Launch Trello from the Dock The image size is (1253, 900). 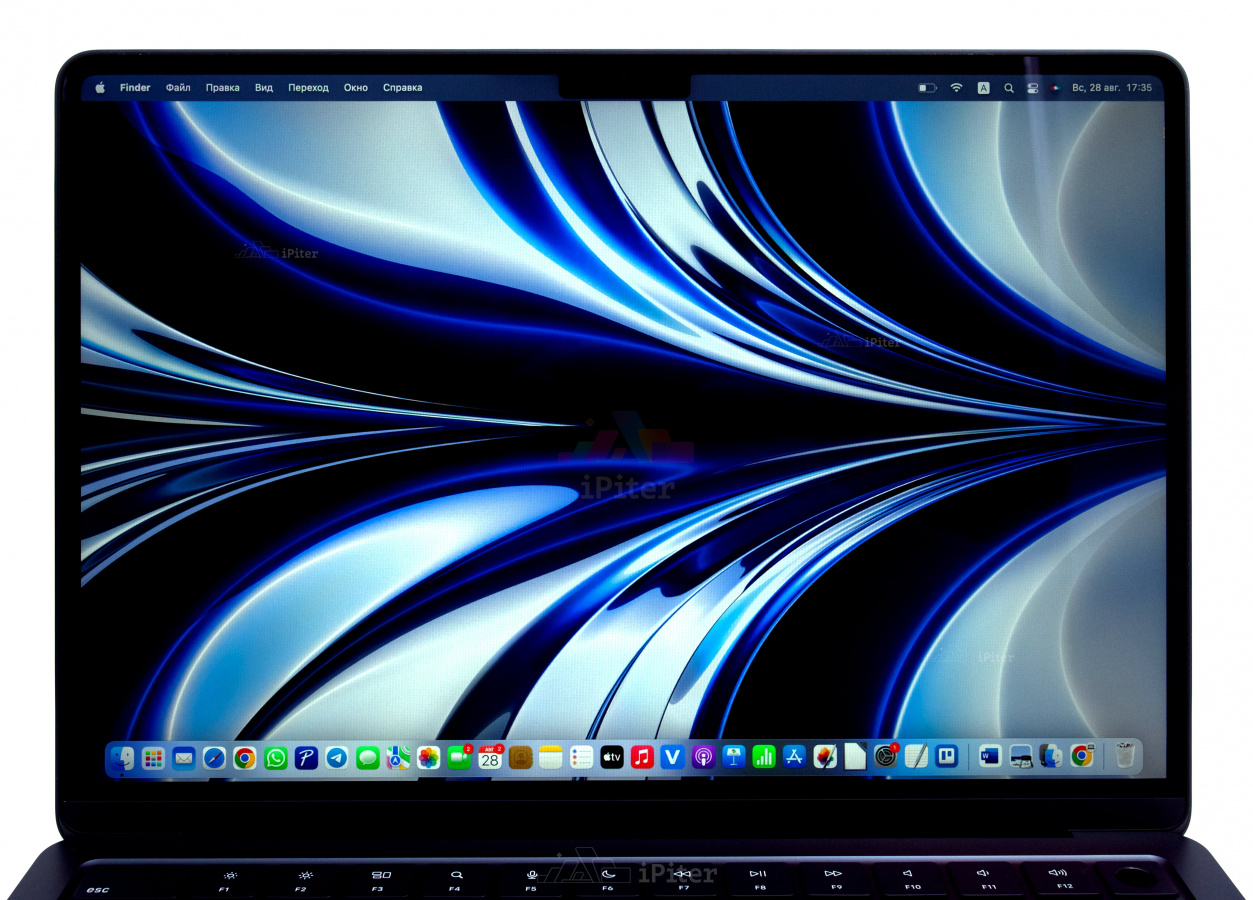point(947,758)
